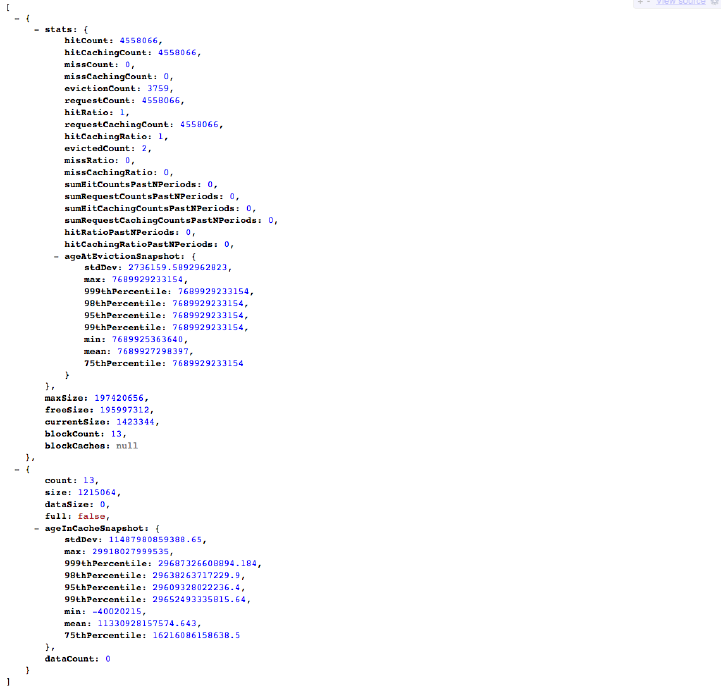Click the min value 7689925363640
Image resolution: width=721 pixels, height=697 pixels.
tap(147, 339)
